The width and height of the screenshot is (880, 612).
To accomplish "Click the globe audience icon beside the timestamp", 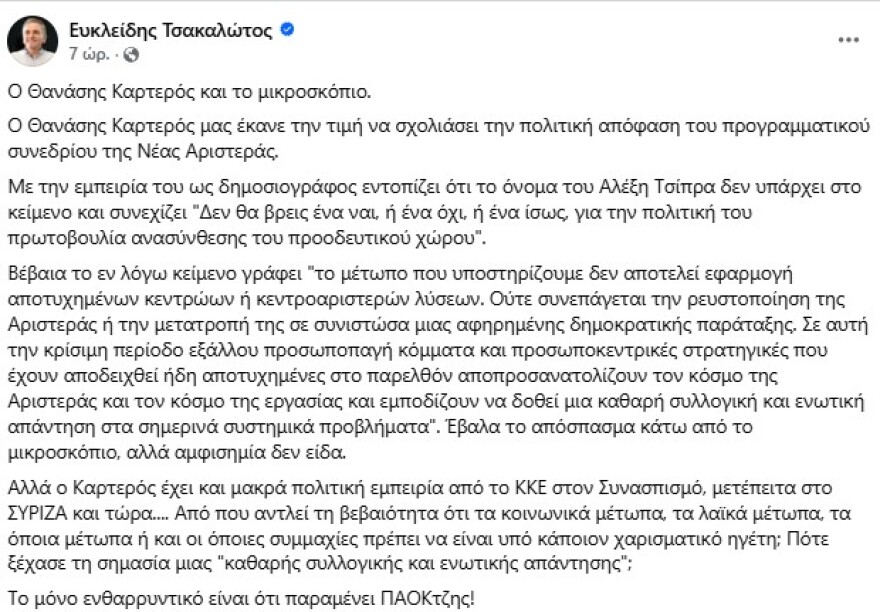I will coord(133,52).
